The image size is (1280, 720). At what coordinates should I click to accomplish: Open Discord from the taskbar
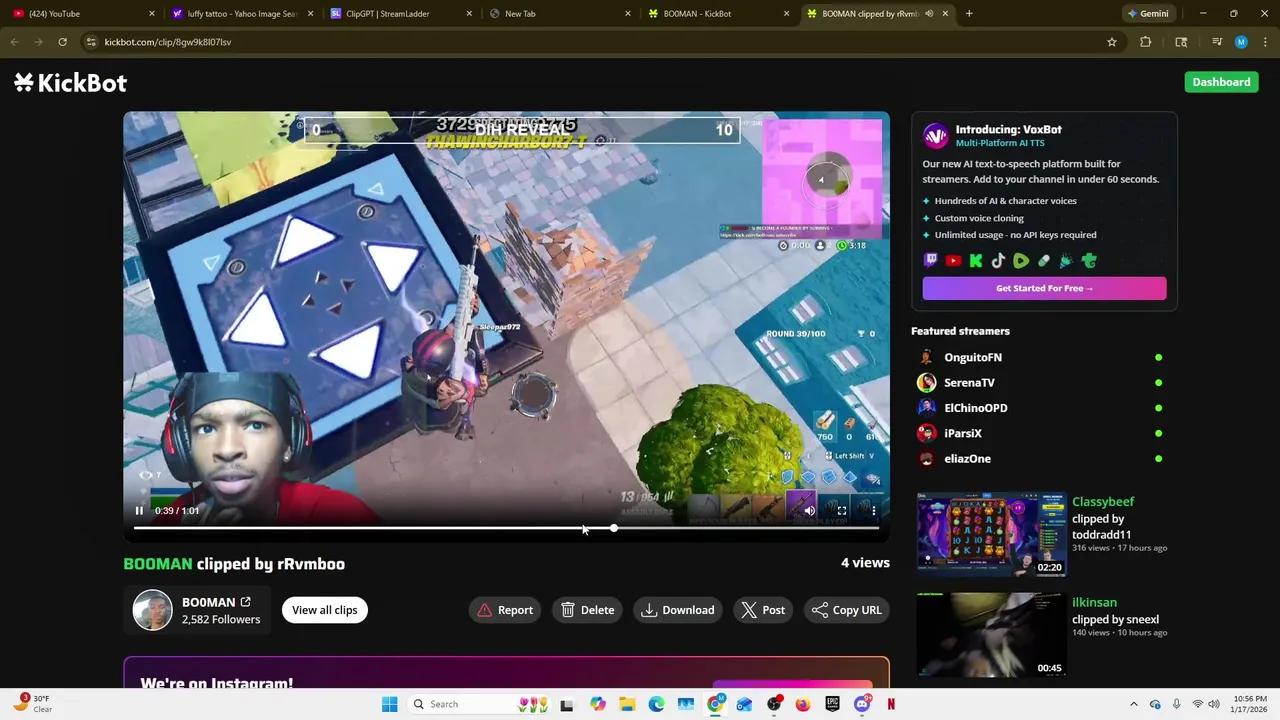862,704
